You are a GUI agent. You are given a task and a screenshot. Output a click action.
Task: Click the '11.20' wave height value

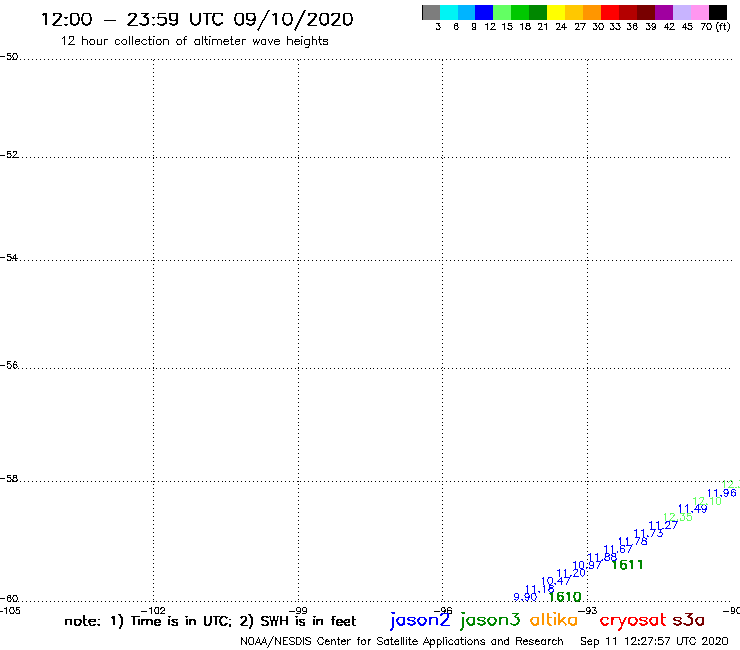pyautogui.click(x=571, y=573)
